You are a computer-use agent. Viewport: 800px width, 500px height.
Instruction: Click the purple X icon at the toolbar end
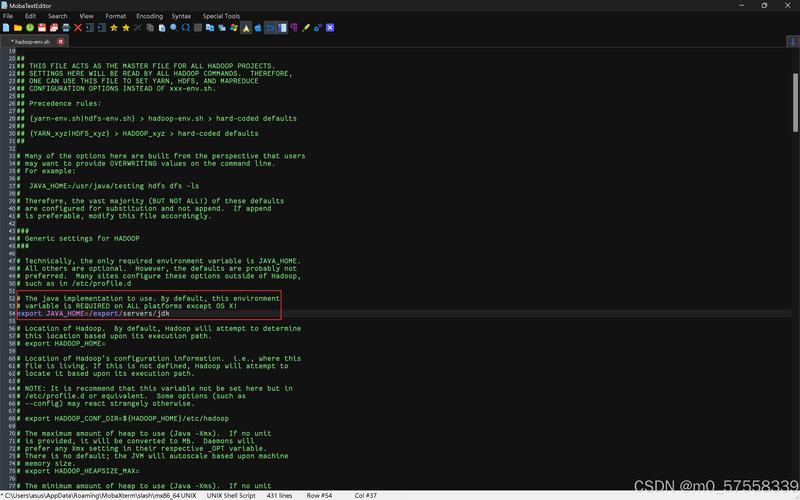tap(330, 28)
